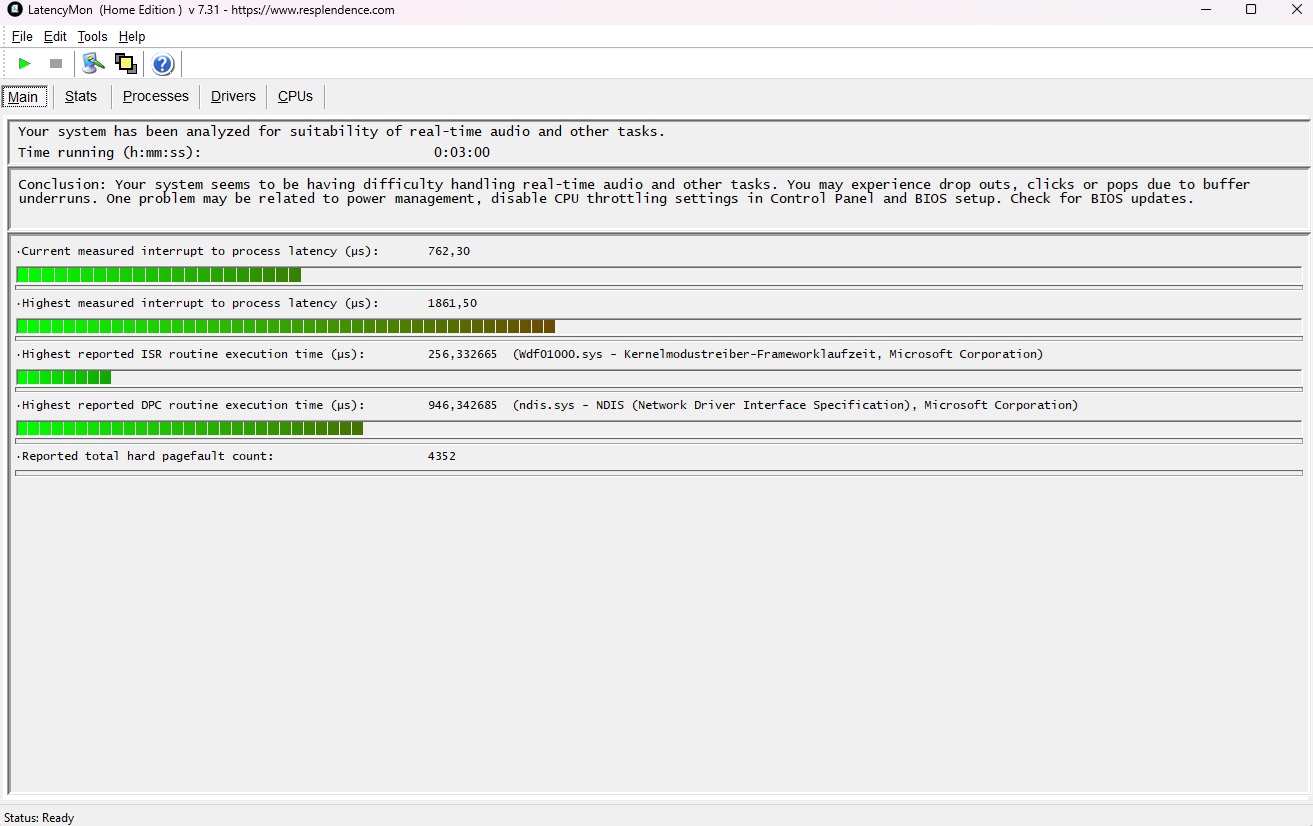The image size is (1313, 826).
Task: Click the current interrupt to process latency bar
Action: 659,275
